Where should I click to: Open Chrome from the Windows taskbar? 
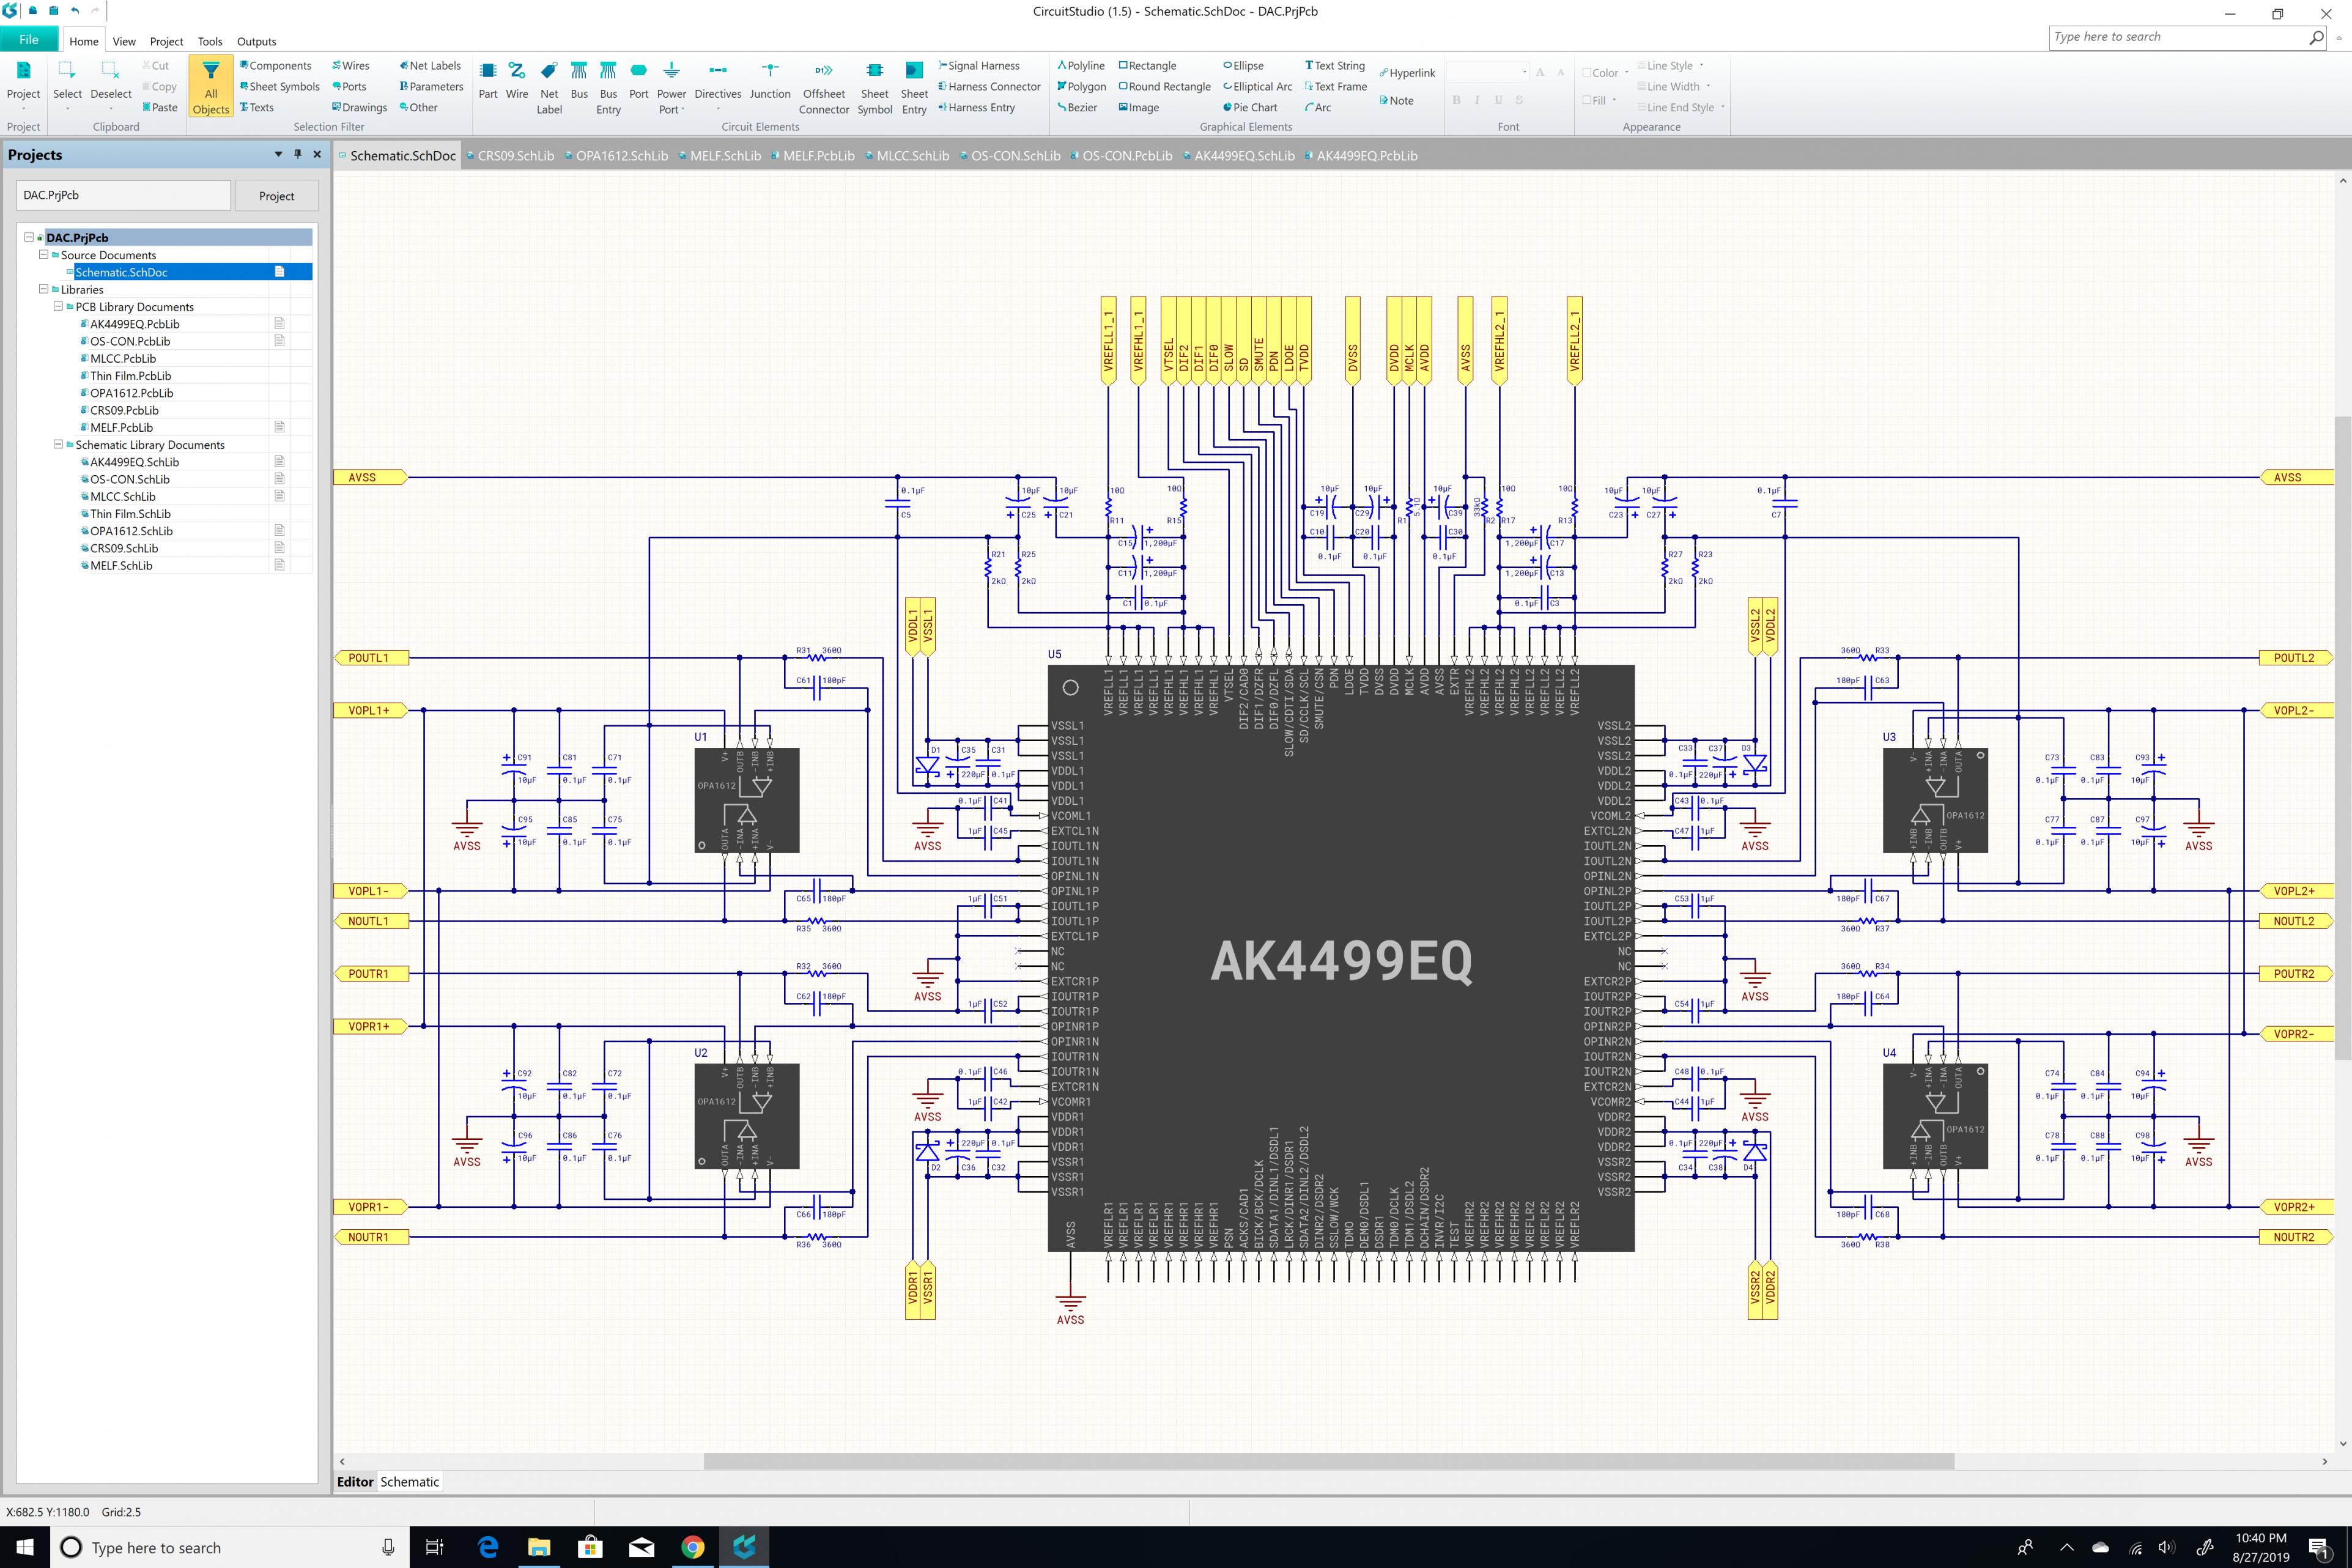coord(692,1547)
